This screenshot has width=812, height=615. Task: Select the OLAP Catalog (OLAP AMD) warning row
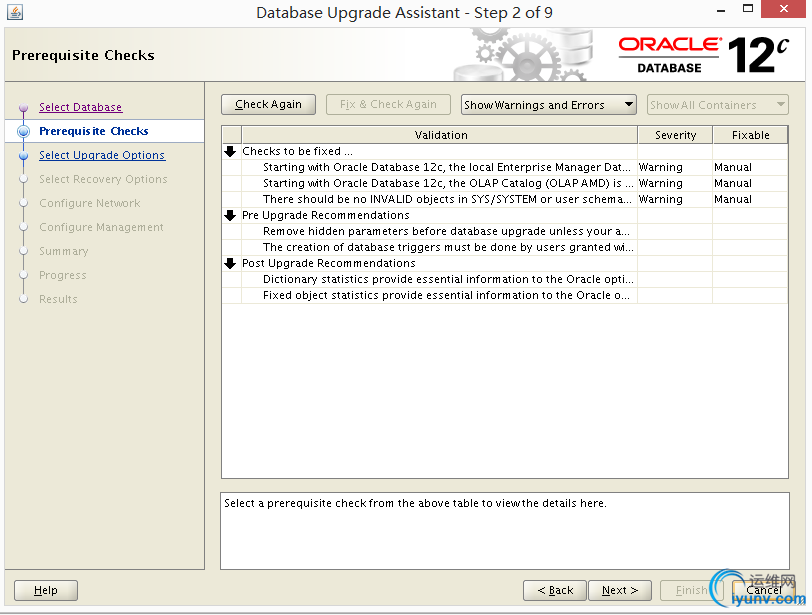505,183
